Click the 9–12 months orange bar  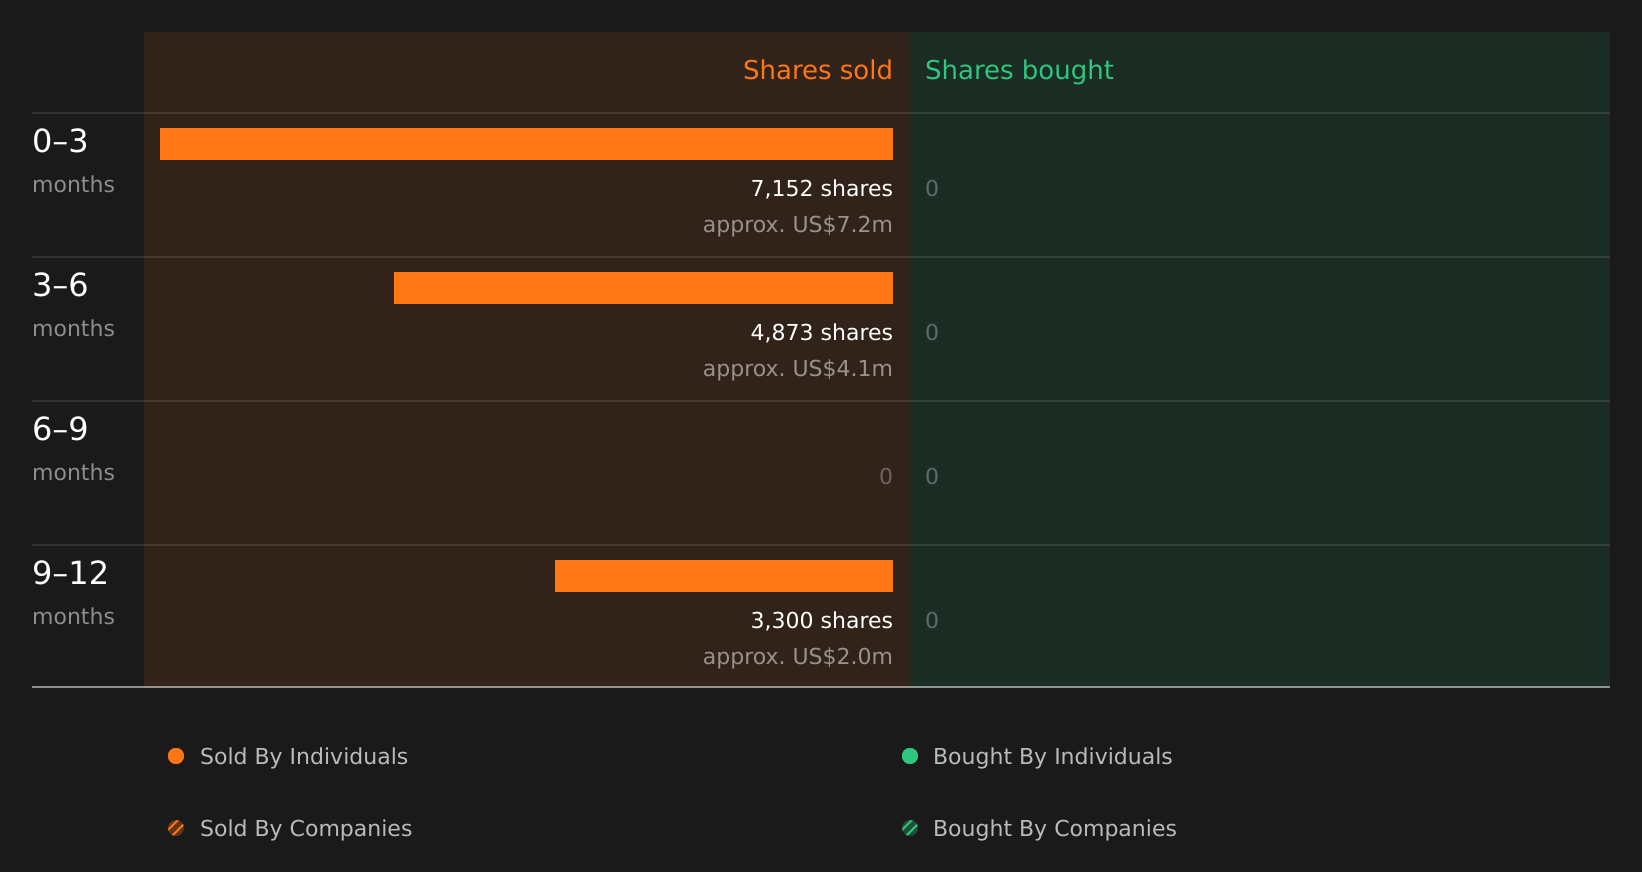click(x=724, y=576)
